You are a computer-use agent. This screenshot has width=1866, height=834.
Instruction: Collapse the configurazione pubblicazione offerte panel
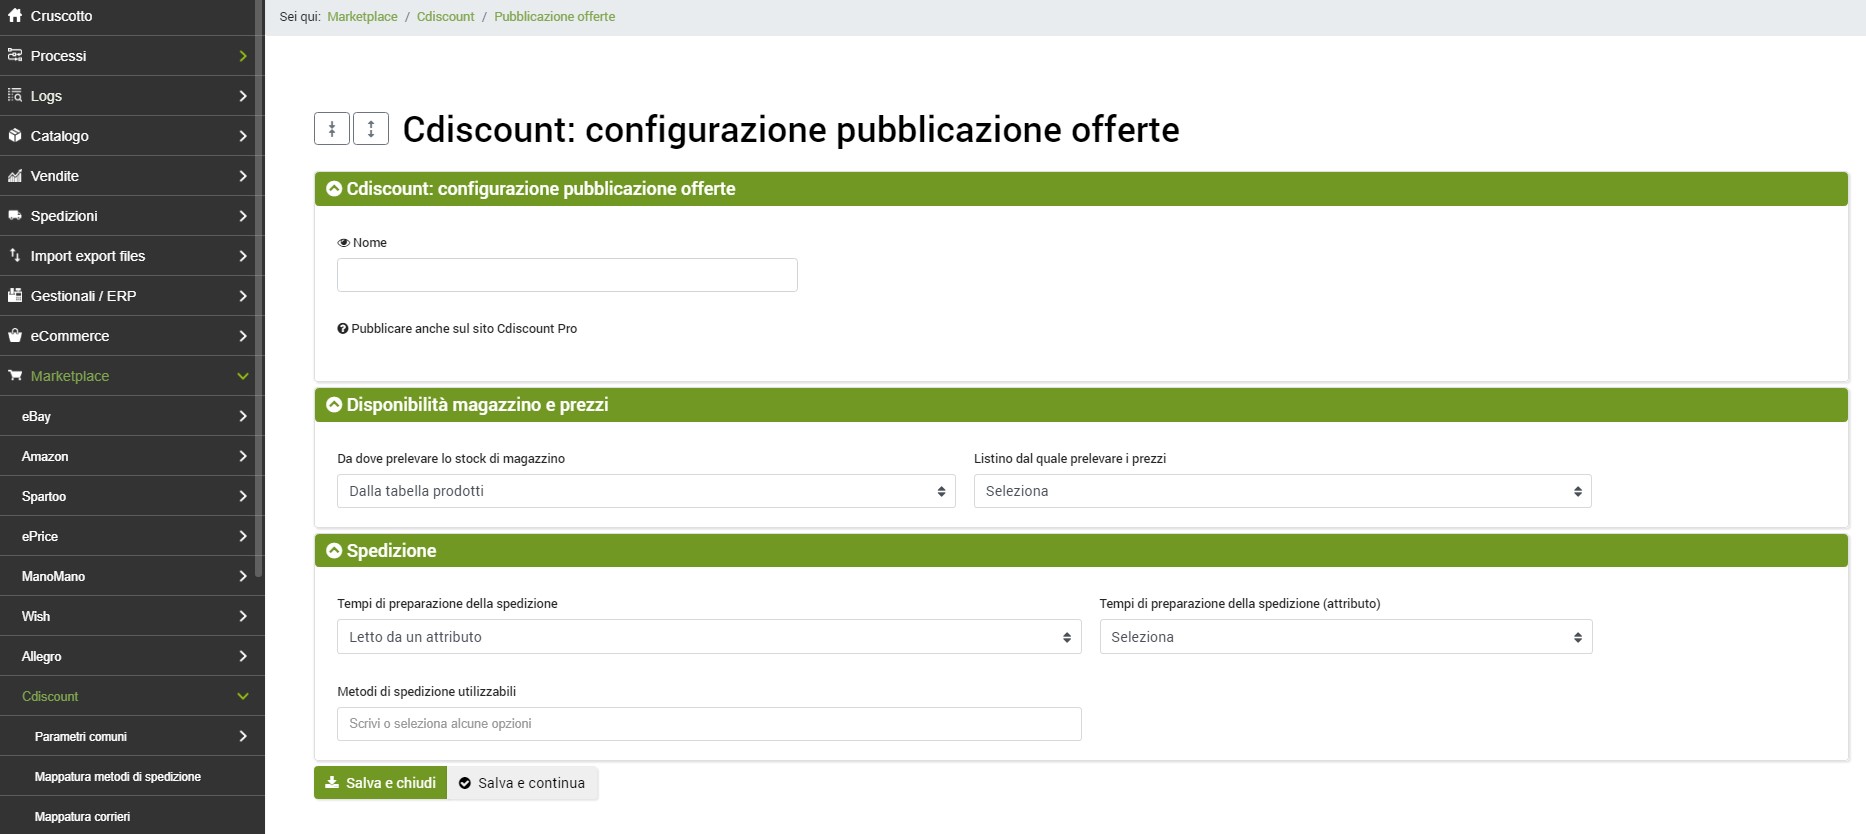(335, 189)
